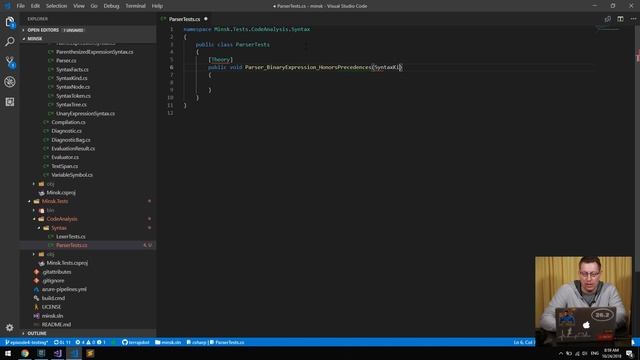This screenshot has width=640, height=360.
Task: Open the Search view in activity bar
Action: point(9,42)
